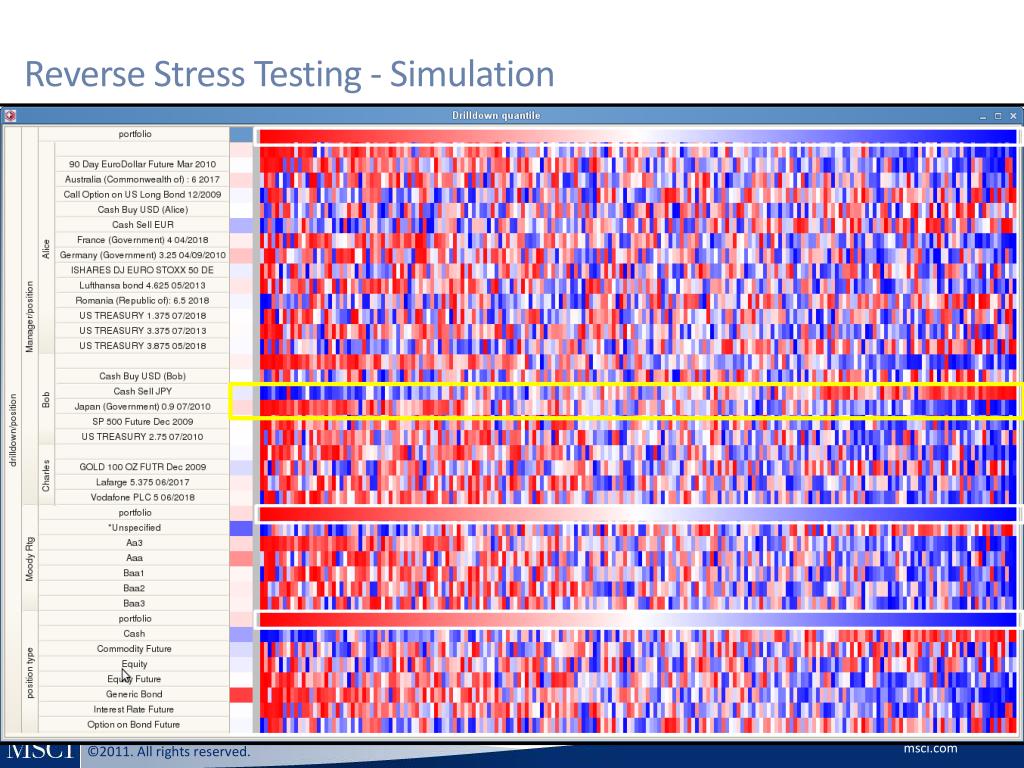Select the Equity Future label

135,679
